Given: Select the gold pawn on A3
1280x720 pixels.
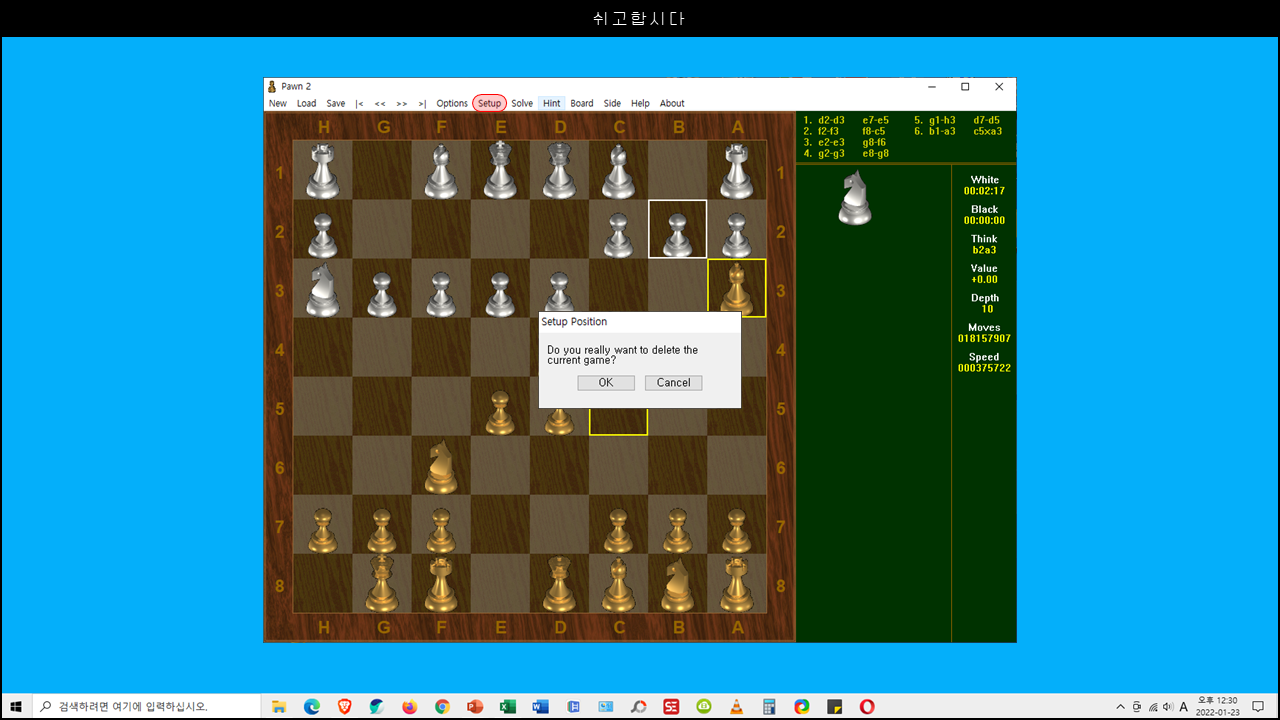Looking at the screenshot, I should [x=736, y=289].
